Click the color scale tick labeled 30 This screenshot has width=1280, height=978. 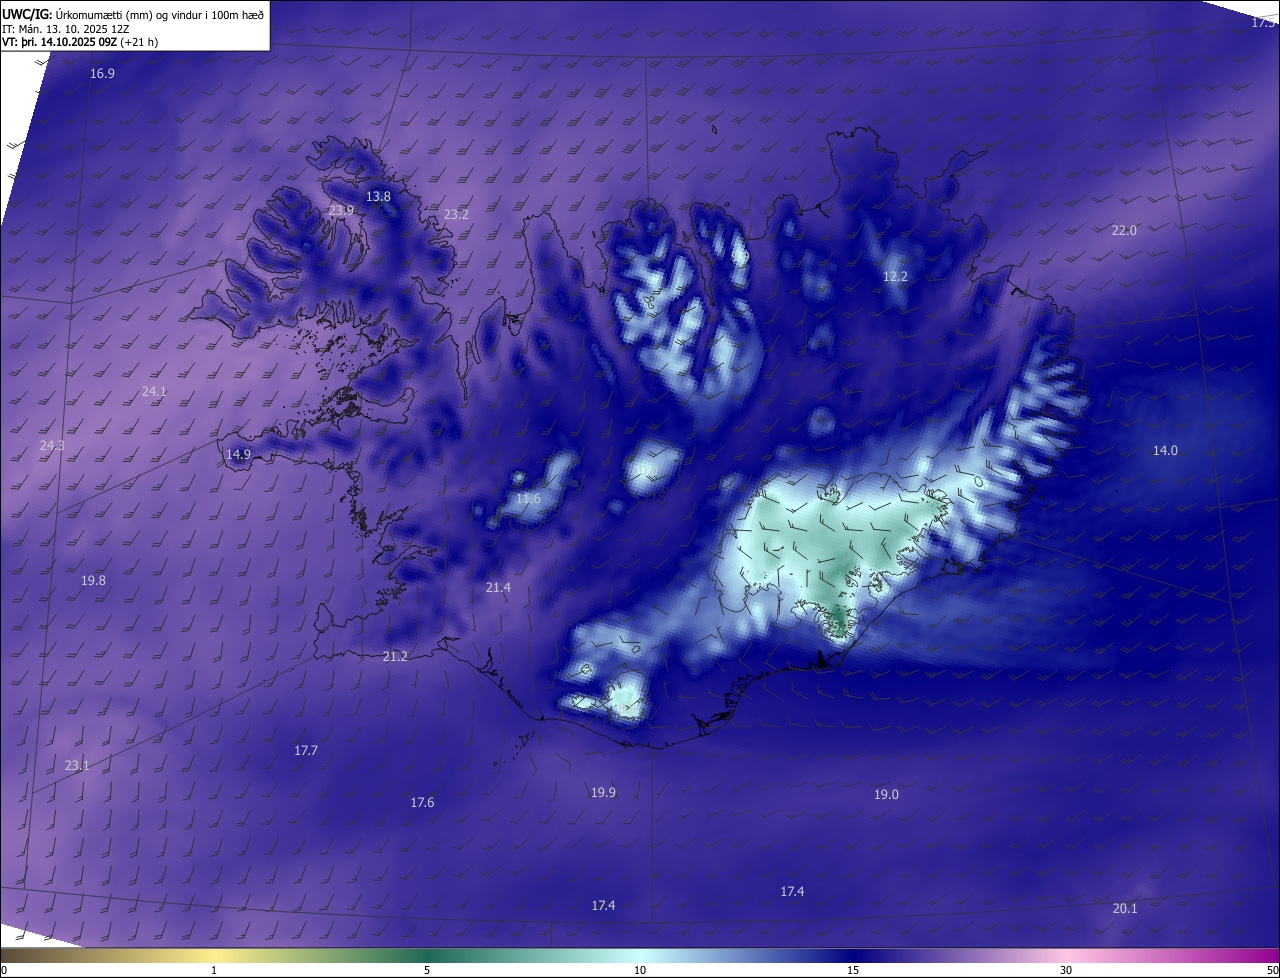point(1066,970)
